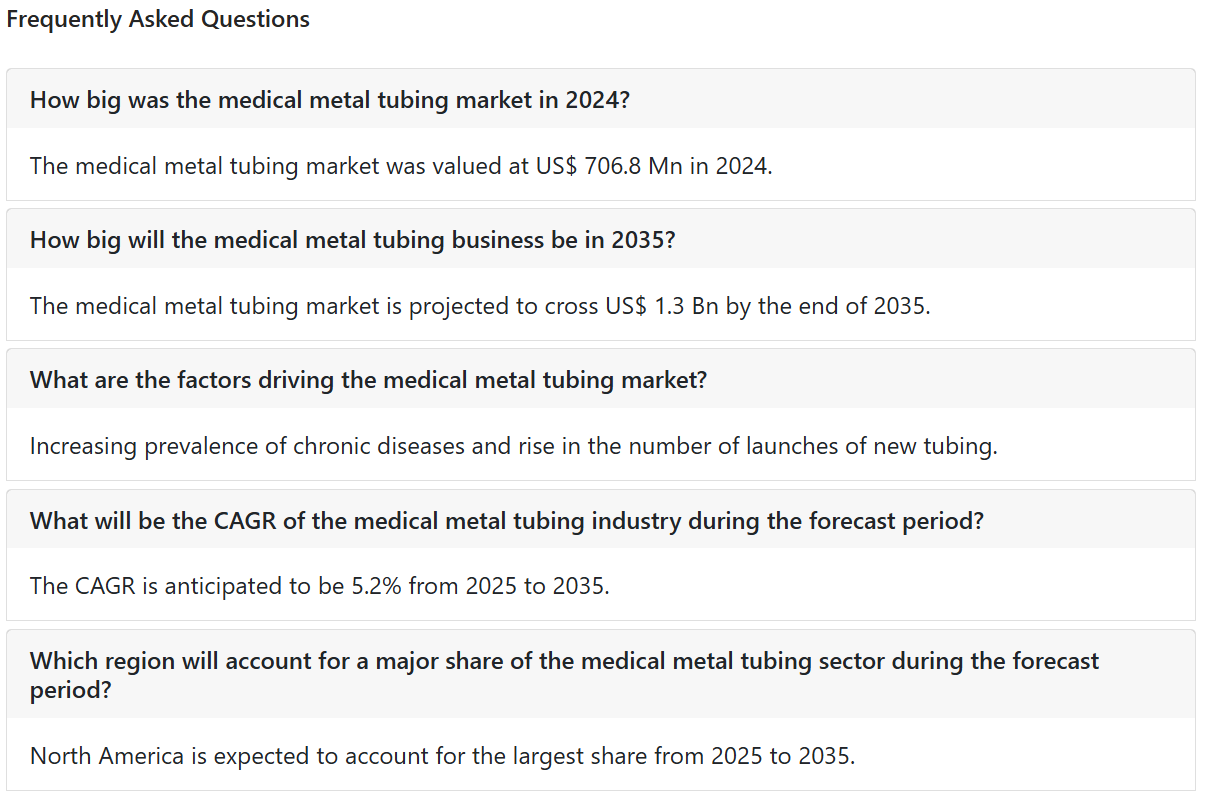Click the answer about crossing US$ 1.3 Bn by 2035
The height and width of the screenshot is (795, 1207).
click(x=480, y=305)
